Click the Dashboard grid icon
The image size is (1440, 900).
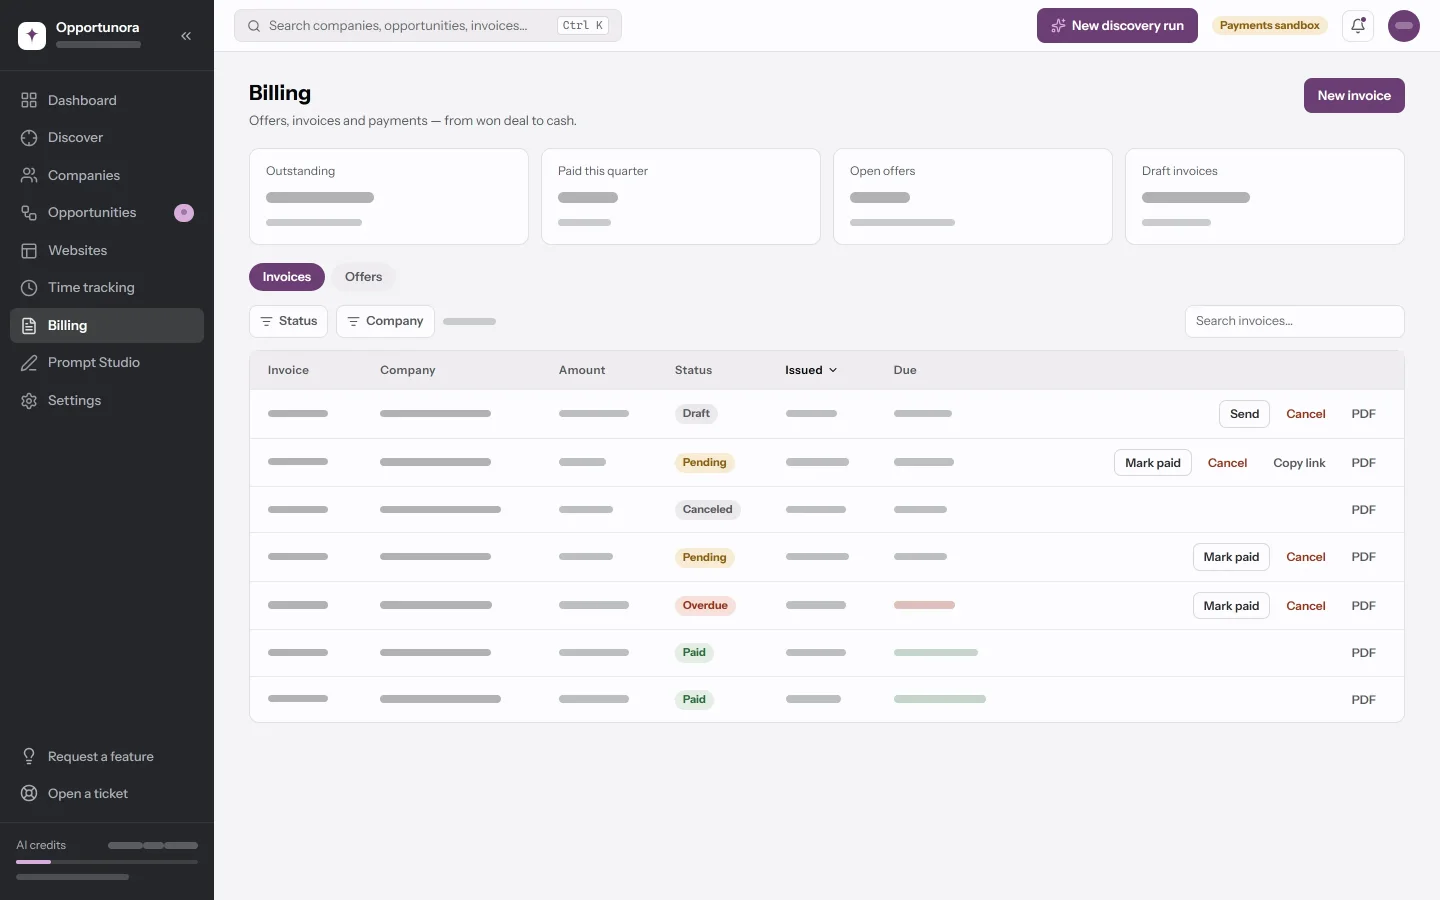29,100
